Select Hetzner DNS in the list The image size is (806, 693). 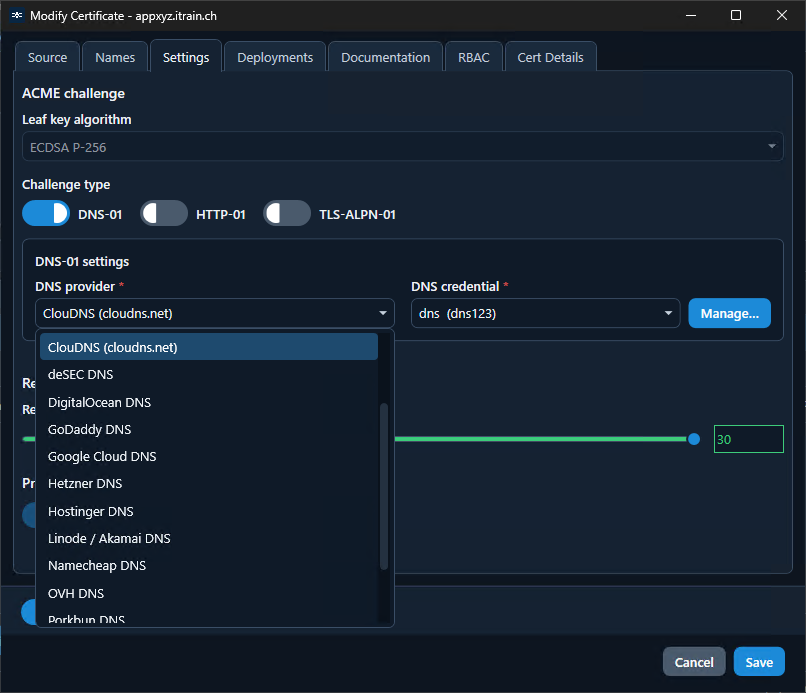(x=209, y=483)
